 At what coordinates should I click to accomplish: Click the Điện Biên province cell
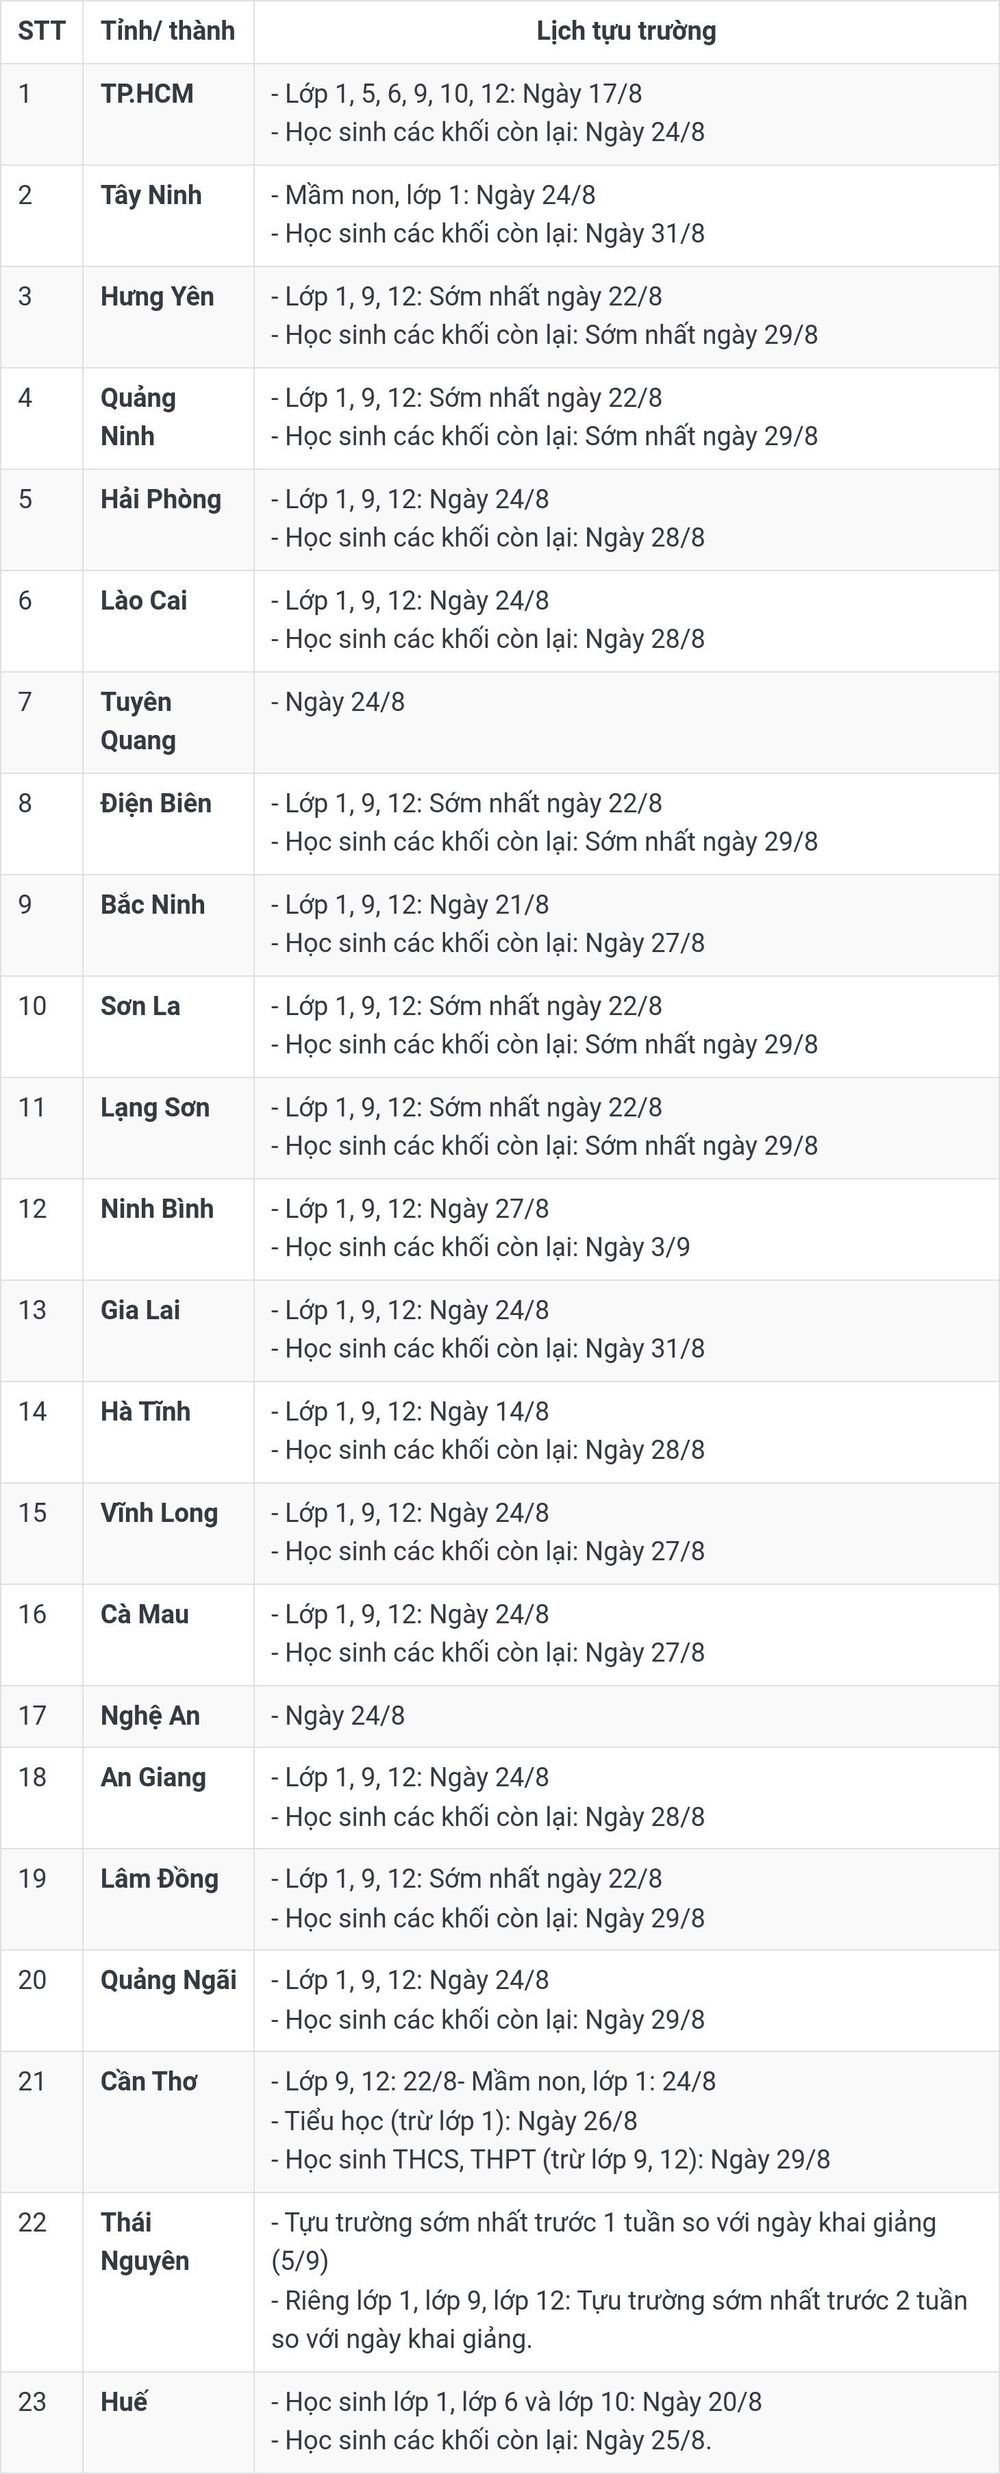point(168,824)
